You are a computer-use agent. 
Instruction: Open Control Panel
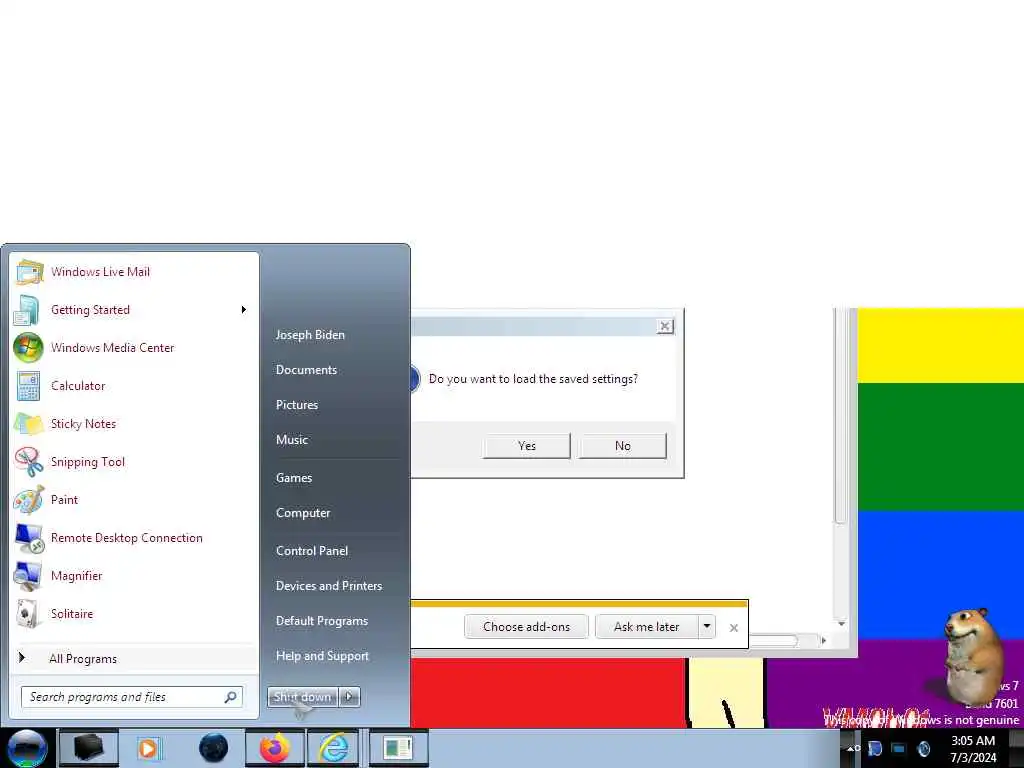[312, 551]
